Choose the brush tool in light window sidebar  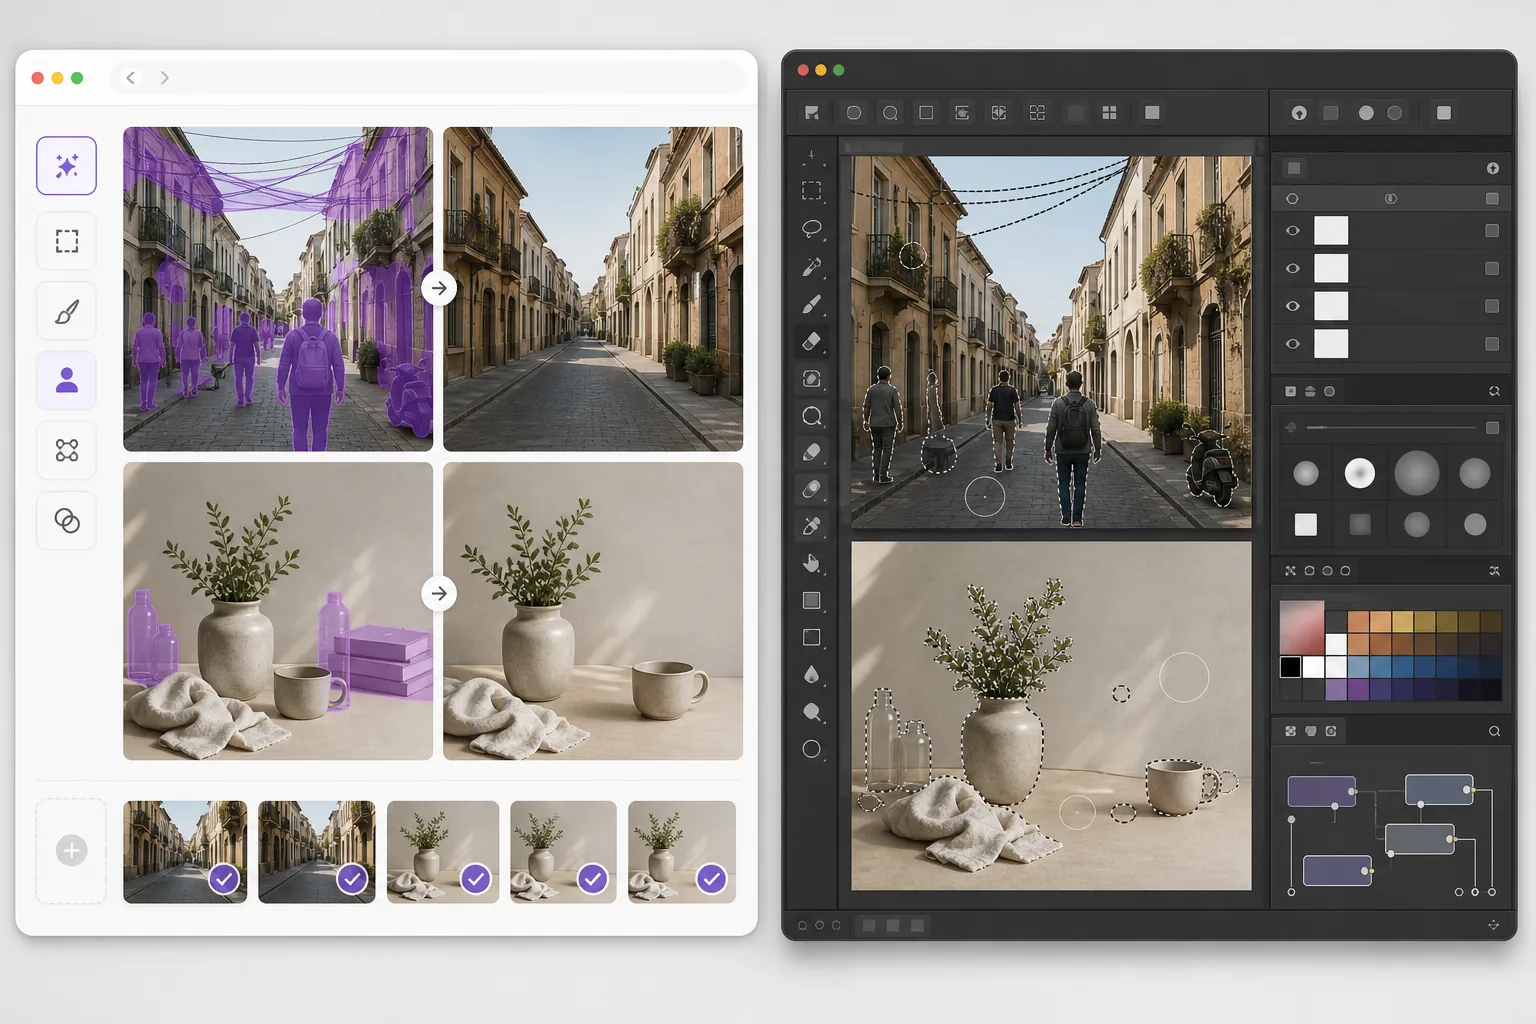pos(67,312)
